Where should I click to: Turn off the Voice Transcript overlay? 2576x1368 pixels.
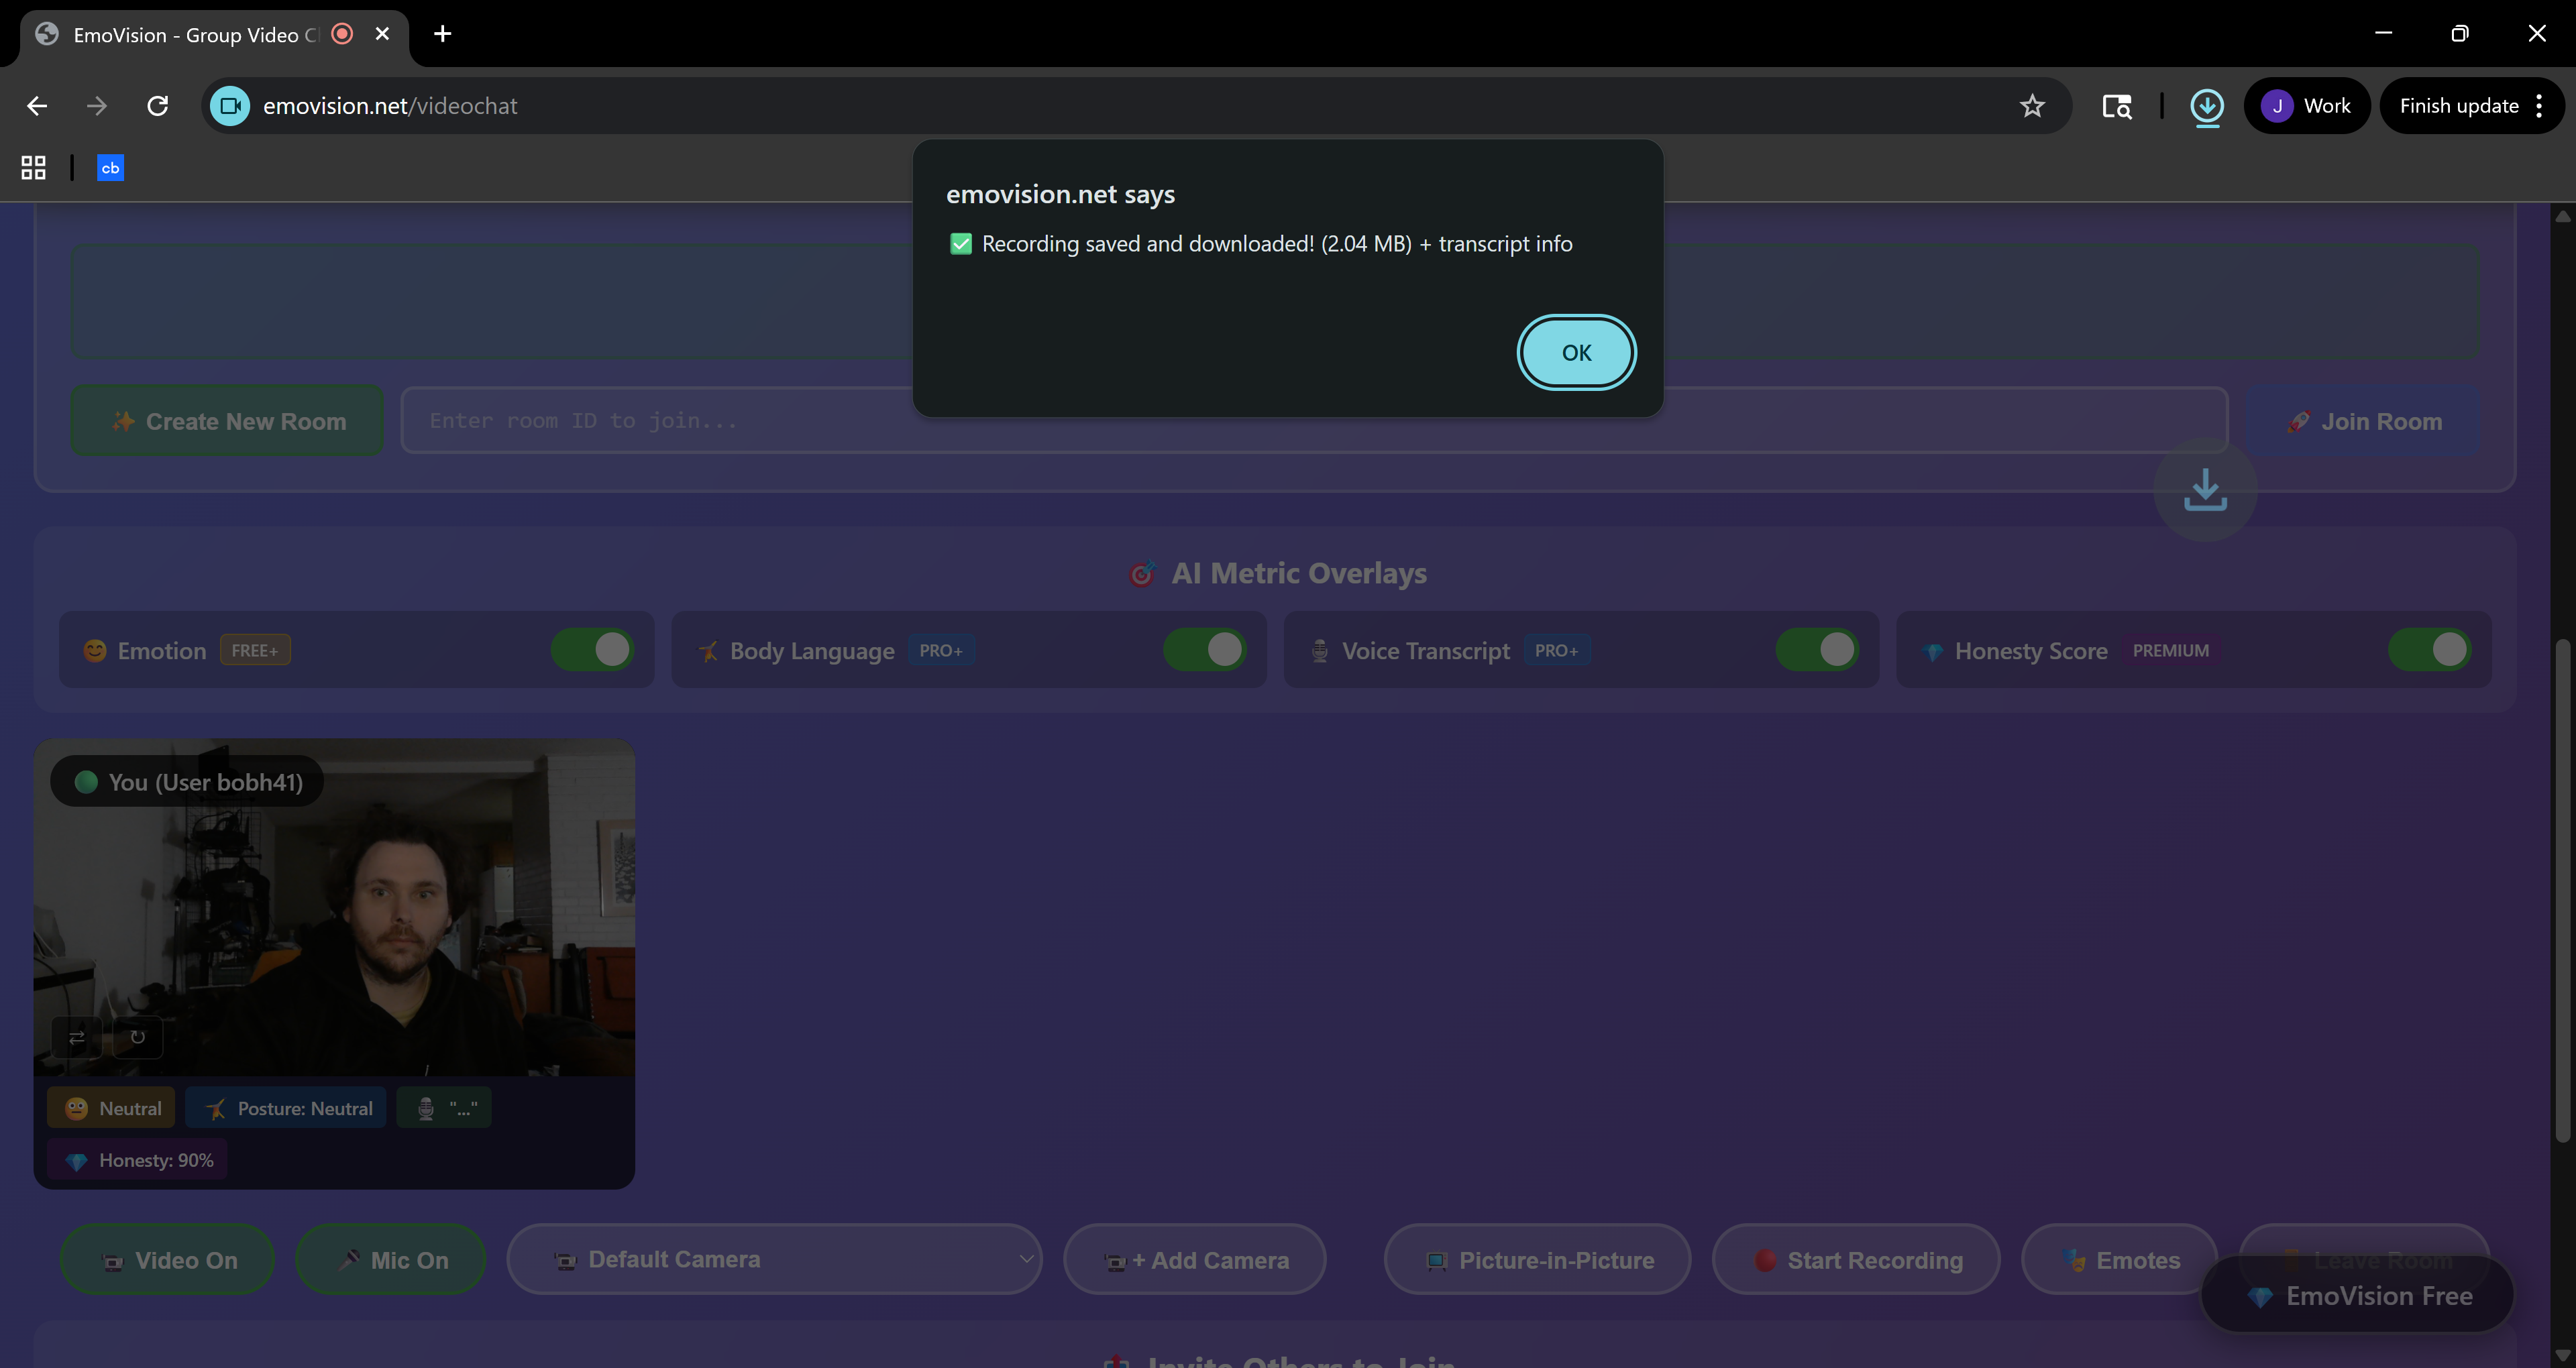1818,649
